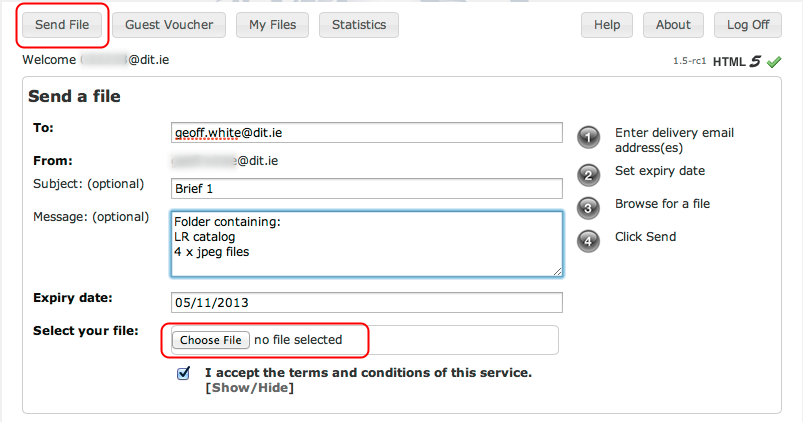View the Statistics page
This screenshot has width=803, height=422.
359,25
